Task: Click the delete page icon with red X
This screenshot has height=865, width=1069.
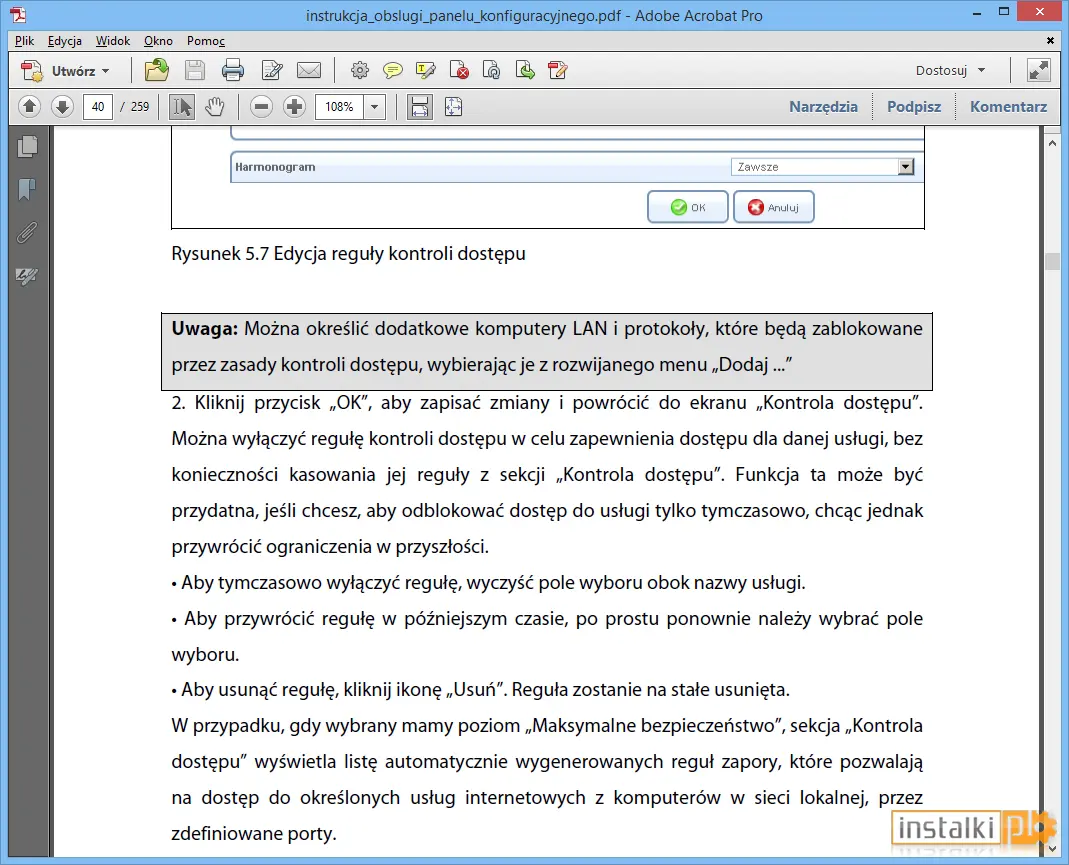Action: click(x=459, y=70)
